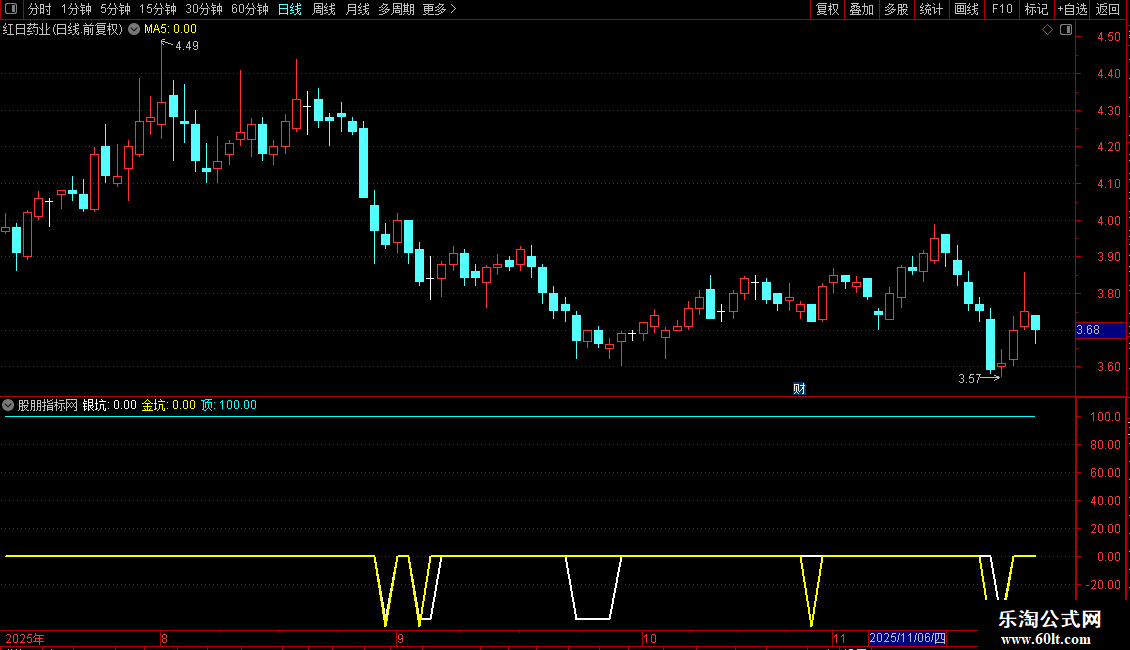
Task: Select the 5分钟 period tab
Action: pos(115,9)
